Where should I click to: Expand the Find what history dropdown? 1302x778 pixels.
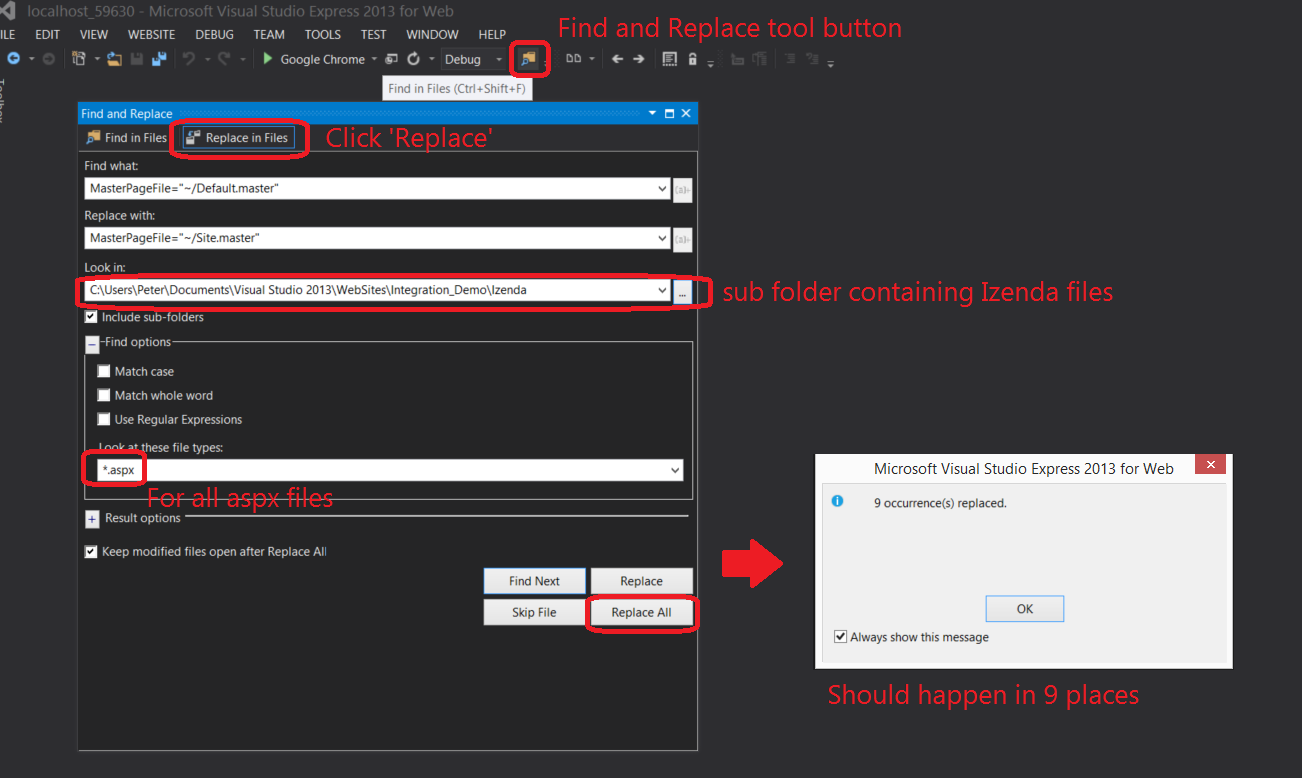point(662,188)
